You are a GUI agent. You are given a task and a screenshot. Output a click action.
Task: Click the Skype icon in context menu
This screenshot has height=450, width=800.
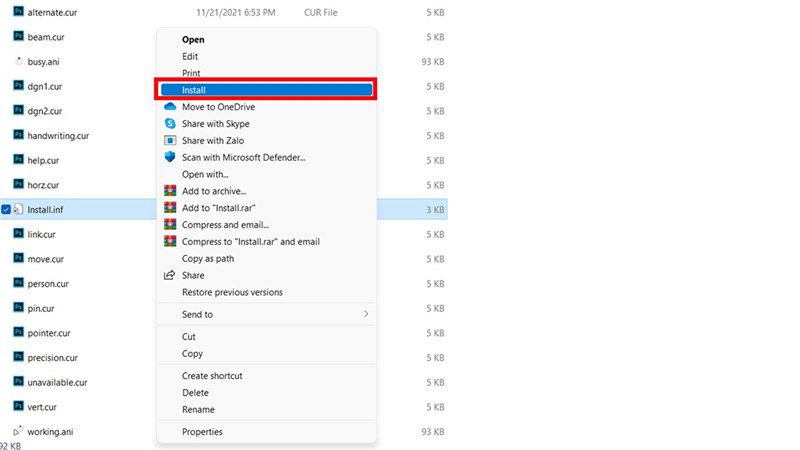[x=170, y=123]
